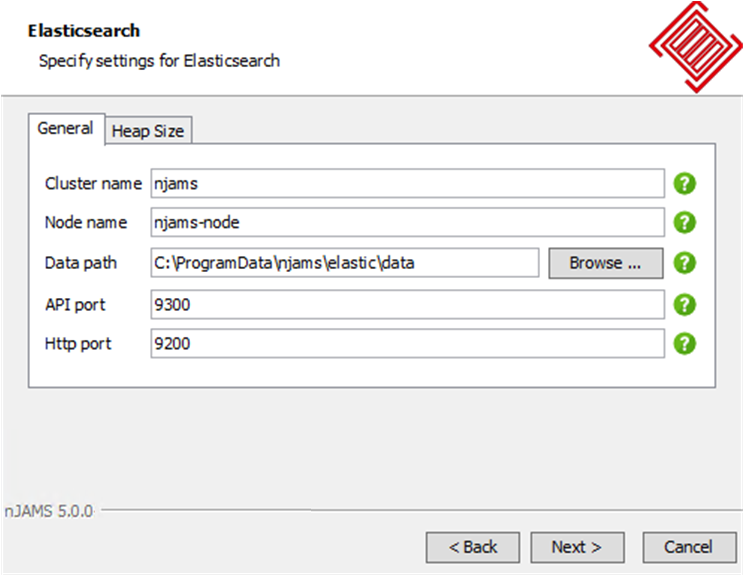Click the Elasticsearch heading text

click(84, 31)
